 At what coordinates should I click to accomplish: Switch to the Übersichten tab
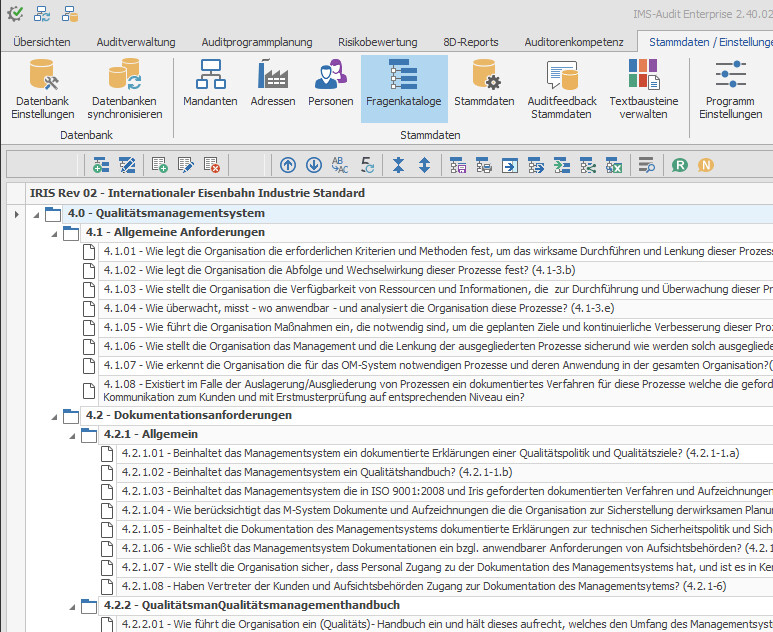pos(42,42)
